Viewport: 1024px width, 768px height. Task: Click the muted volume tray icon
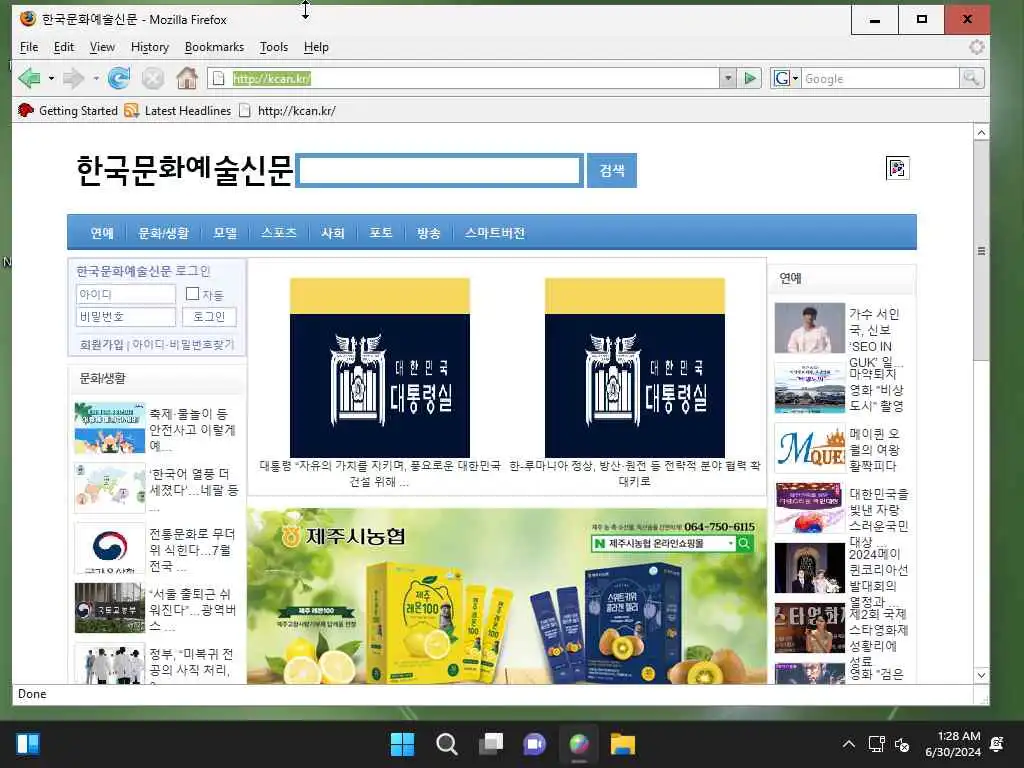pos(902,744)
